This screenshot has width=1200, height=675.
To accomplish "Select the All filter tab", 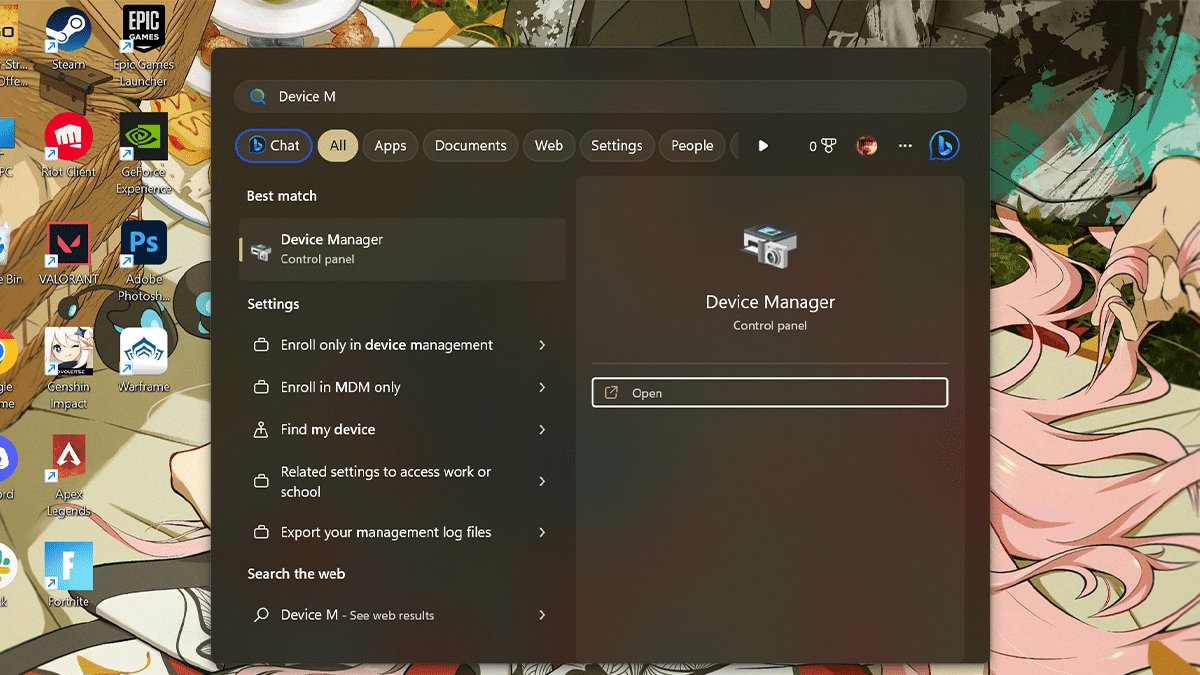I will coord(338,146).
